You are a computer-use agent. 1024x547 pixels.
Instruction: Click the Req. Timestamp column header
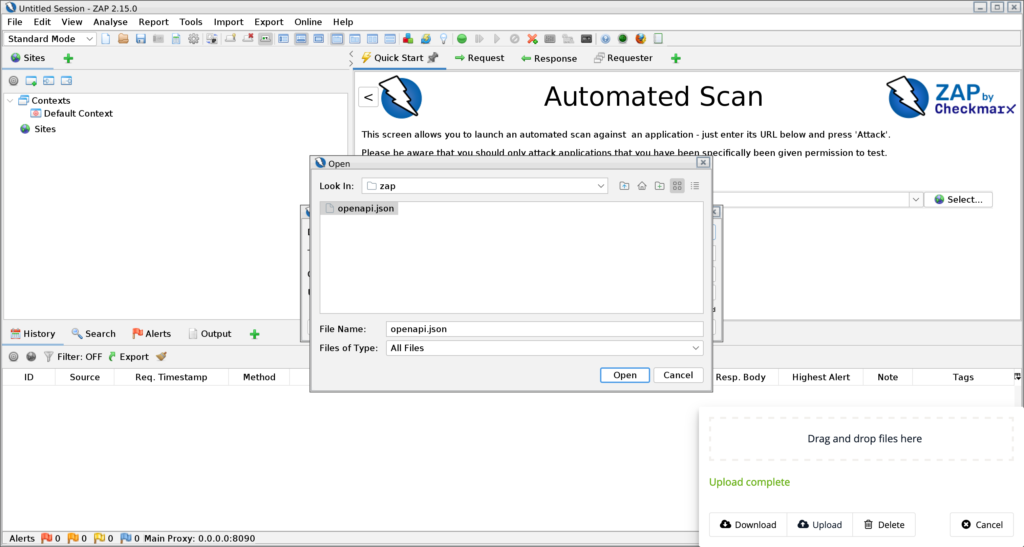[x=171, y=377]
